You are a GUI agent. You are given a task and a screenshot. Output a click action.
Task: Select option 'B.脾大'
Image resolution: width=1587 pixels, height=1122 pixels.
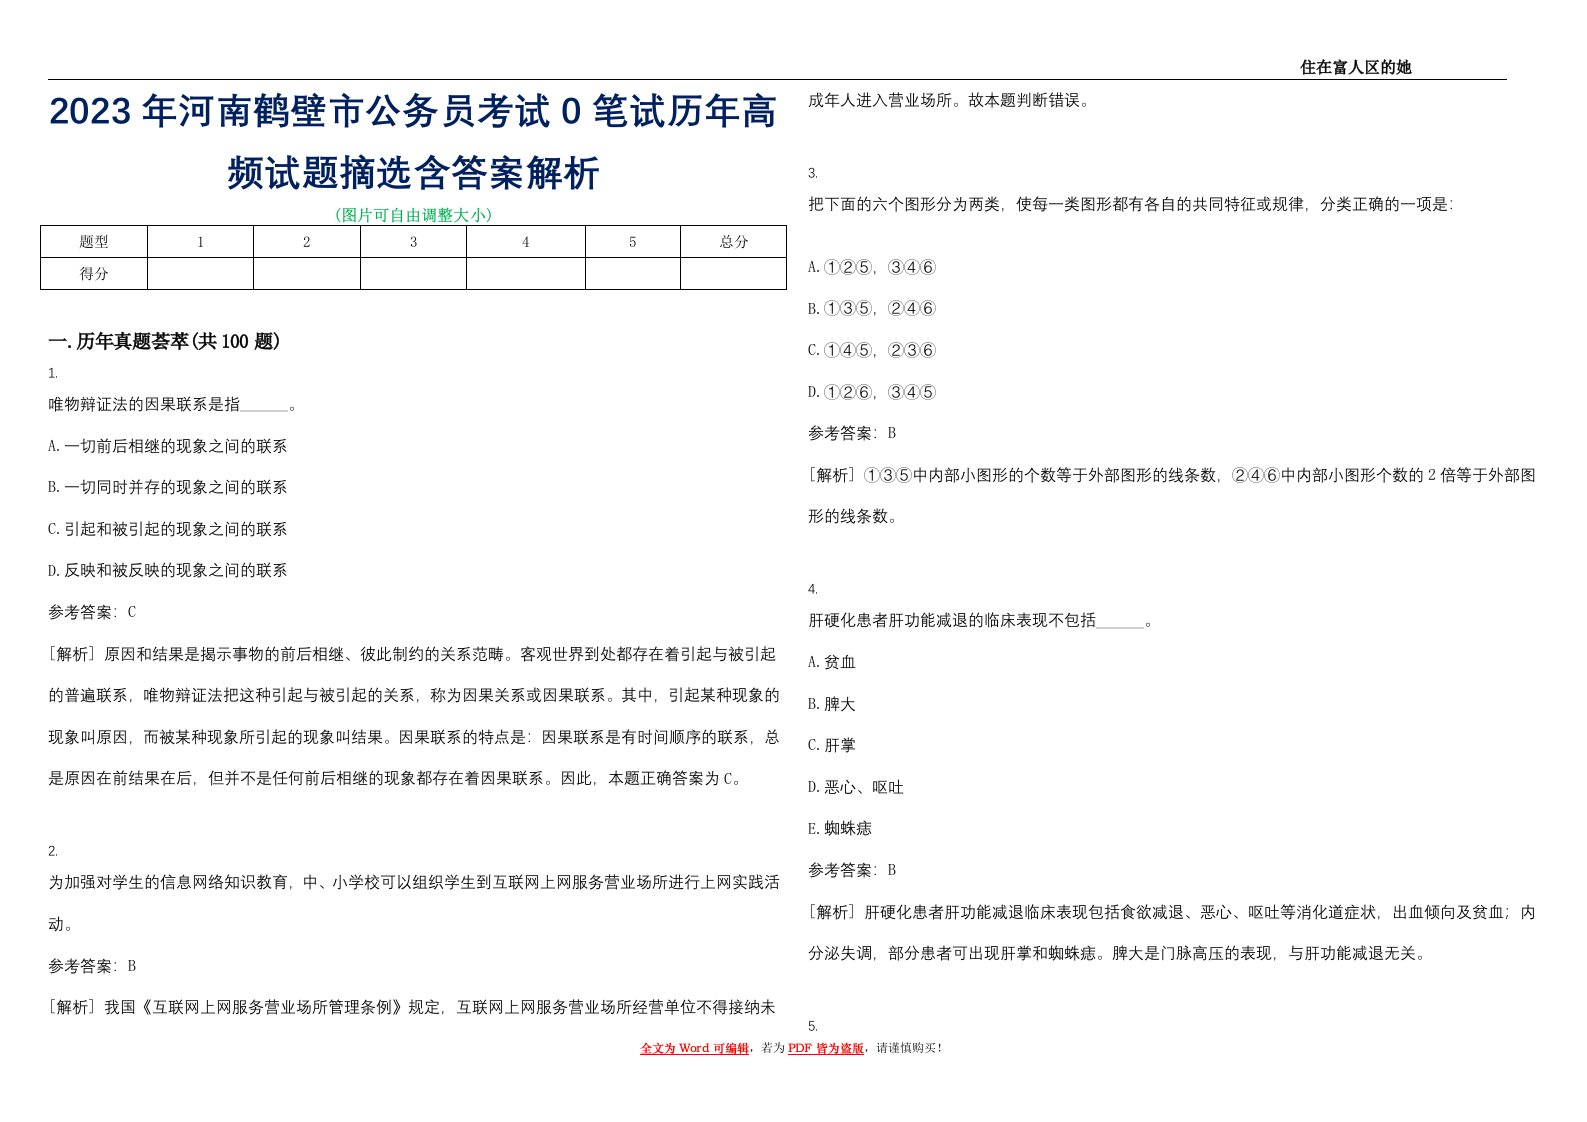point(832,704)
